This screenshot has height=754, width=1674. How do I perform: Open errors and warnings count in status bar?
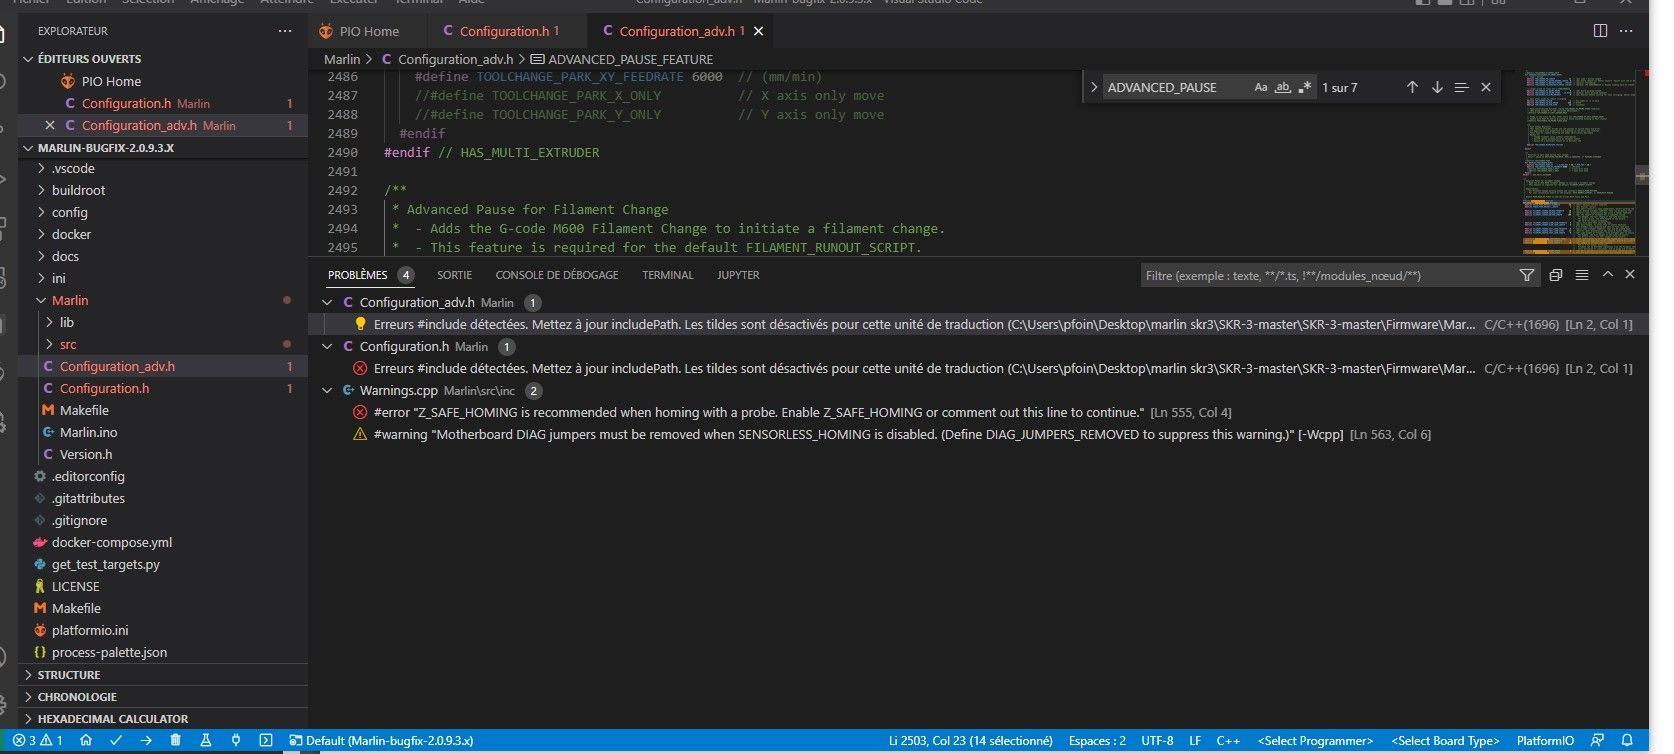(38, 741)
